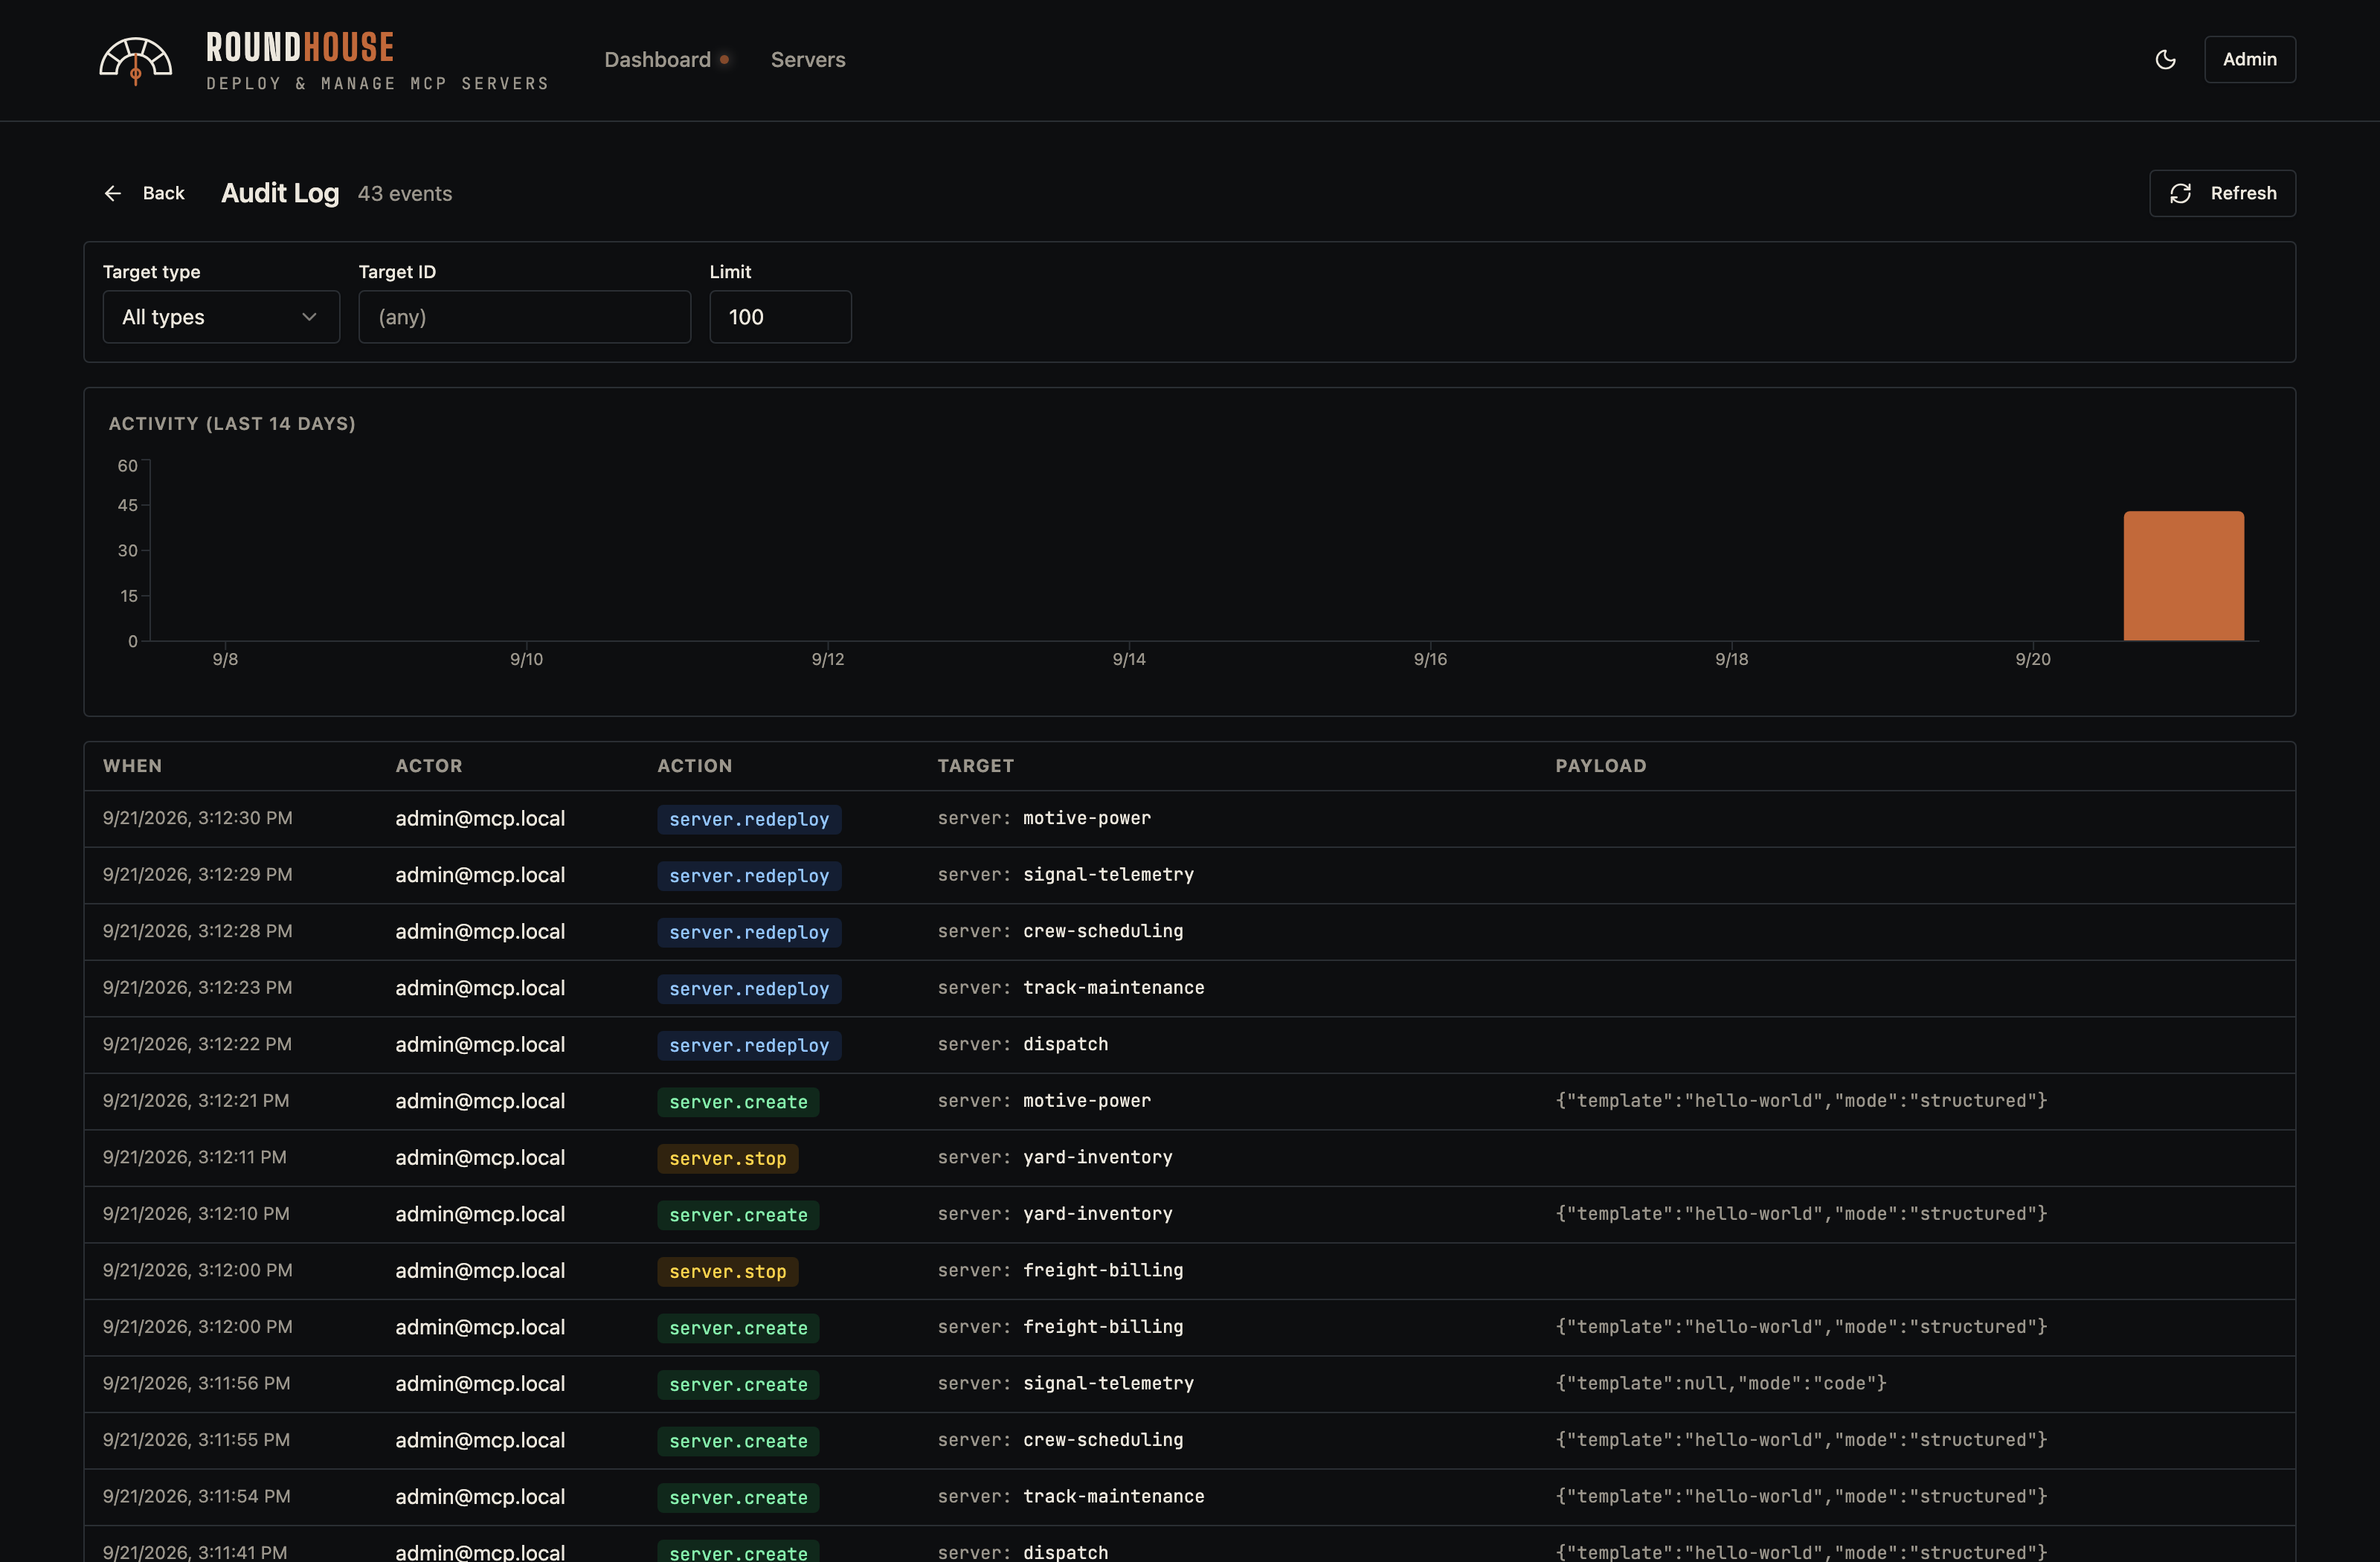The width and height of the screenshot is (2380, 1562).
Task: Click the TARGET column header
Action: point(976,766)
